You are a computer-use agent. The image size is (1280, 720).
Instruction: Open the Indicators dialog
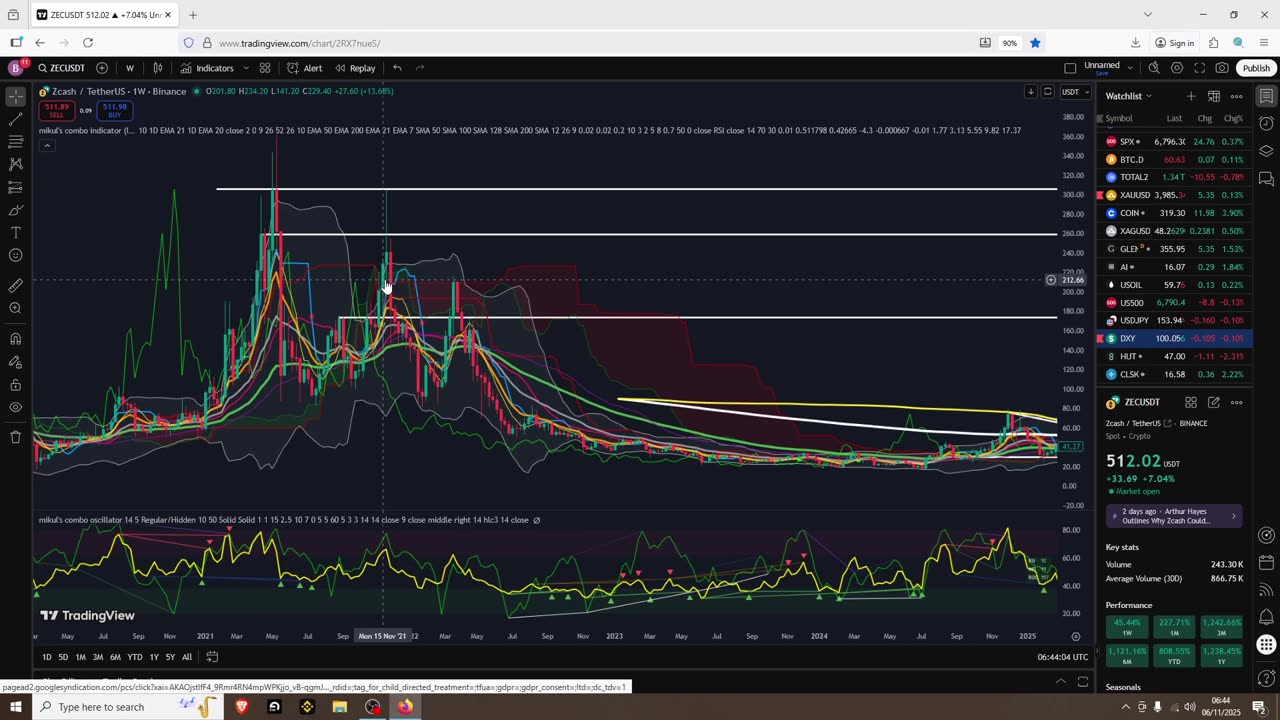[207, 68]
